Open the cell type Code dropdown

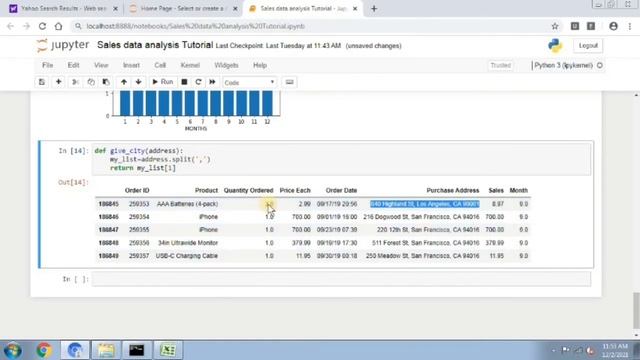249,82
